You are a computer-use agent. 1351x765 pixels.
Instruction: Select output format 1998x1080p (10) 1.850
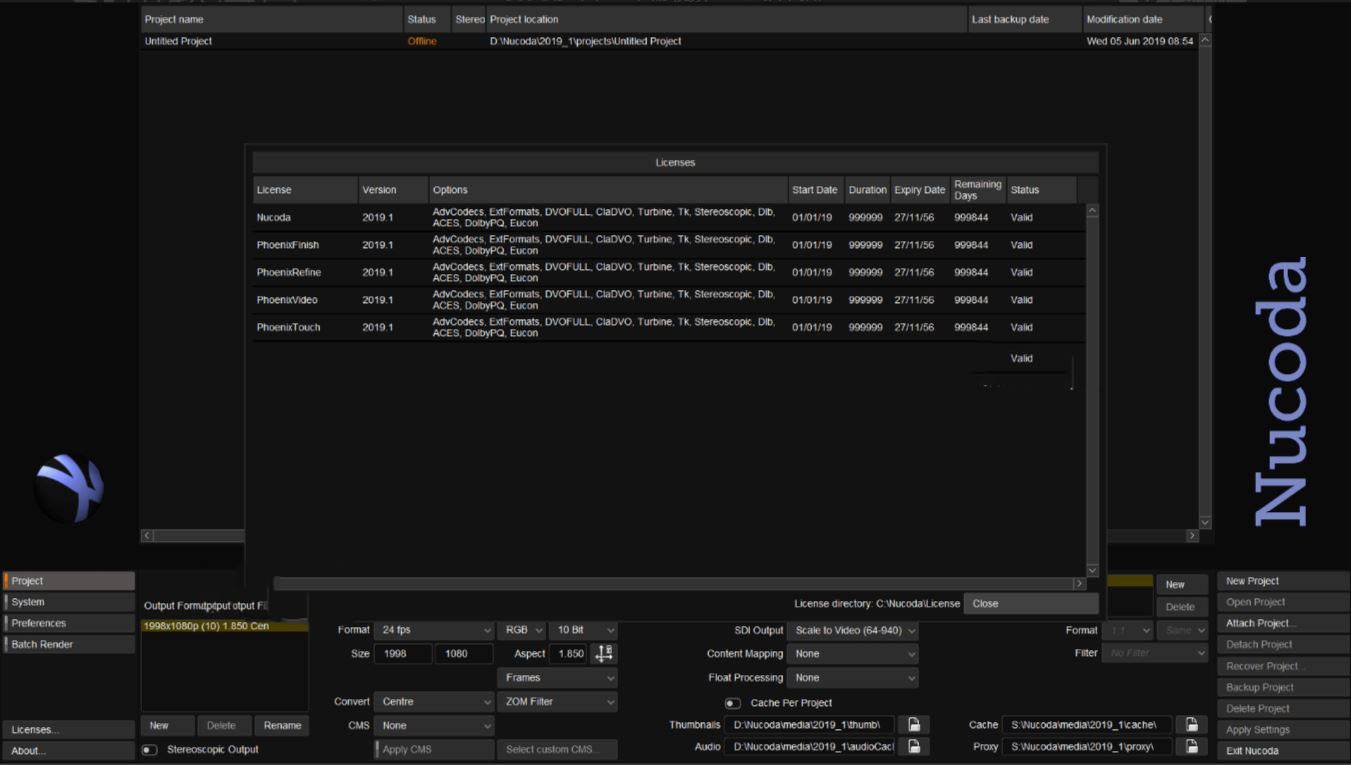click(x=224, y=626)
